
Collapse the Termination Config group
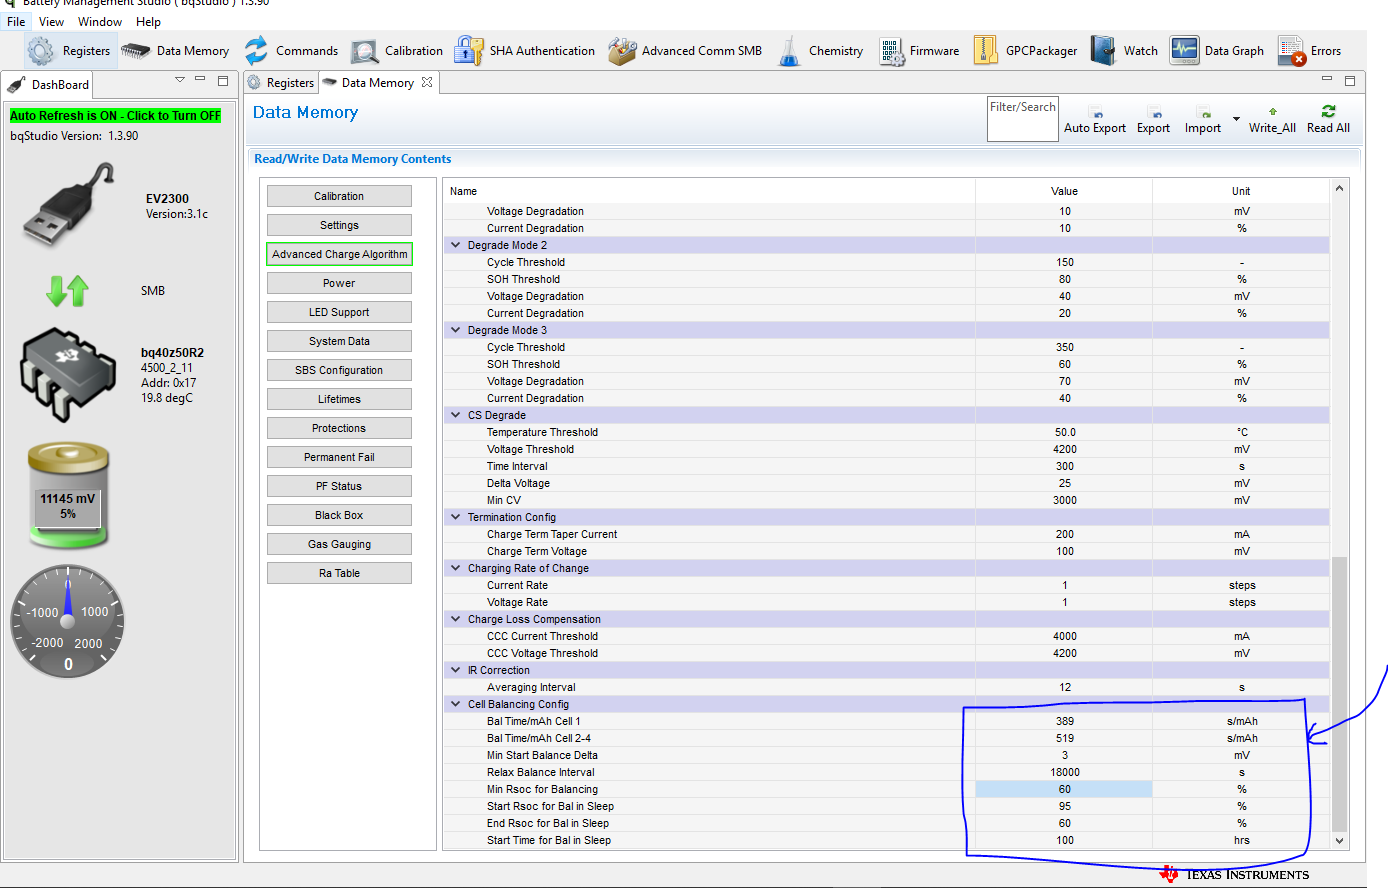(456, 517)
